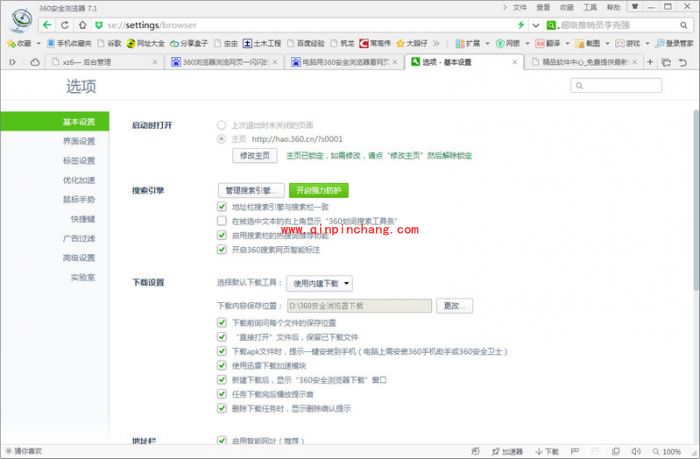Click the 修改主页 button
This screenshot has width=700, height=459.
[255, 155]
